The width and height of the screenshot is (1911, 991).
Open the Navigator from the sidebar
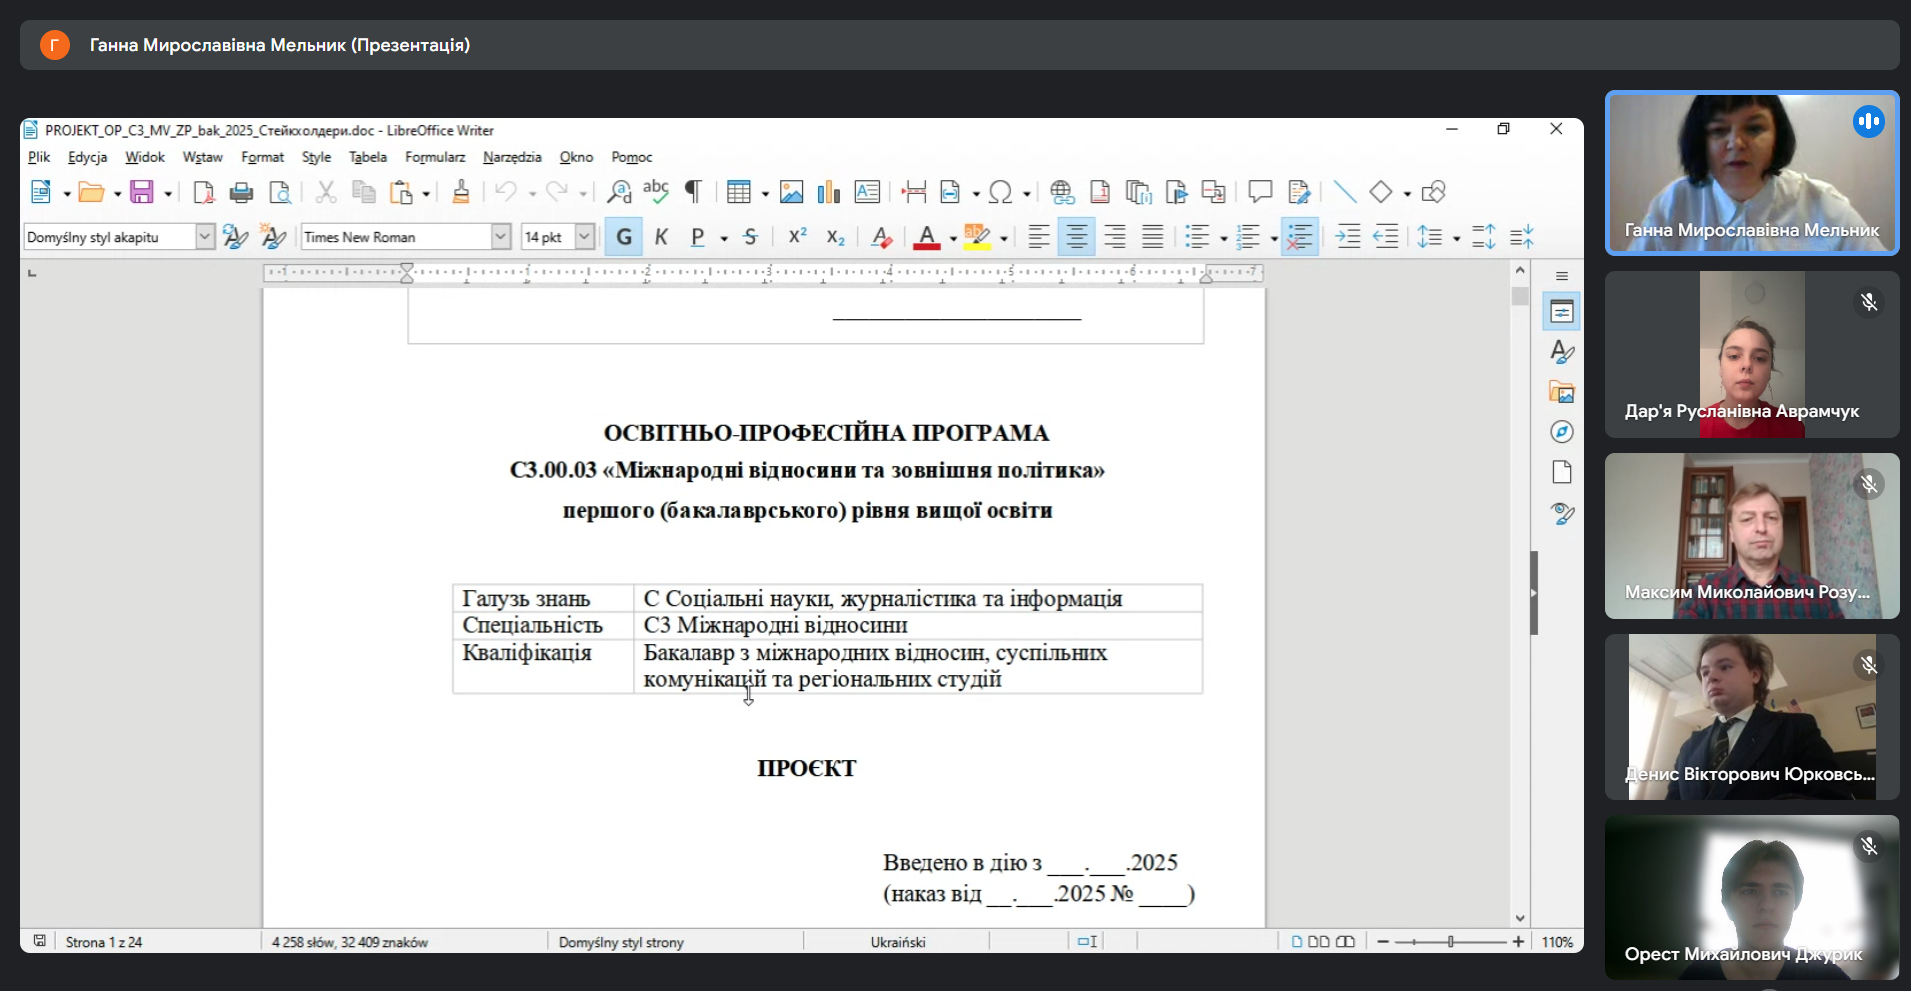[1561, 432]
